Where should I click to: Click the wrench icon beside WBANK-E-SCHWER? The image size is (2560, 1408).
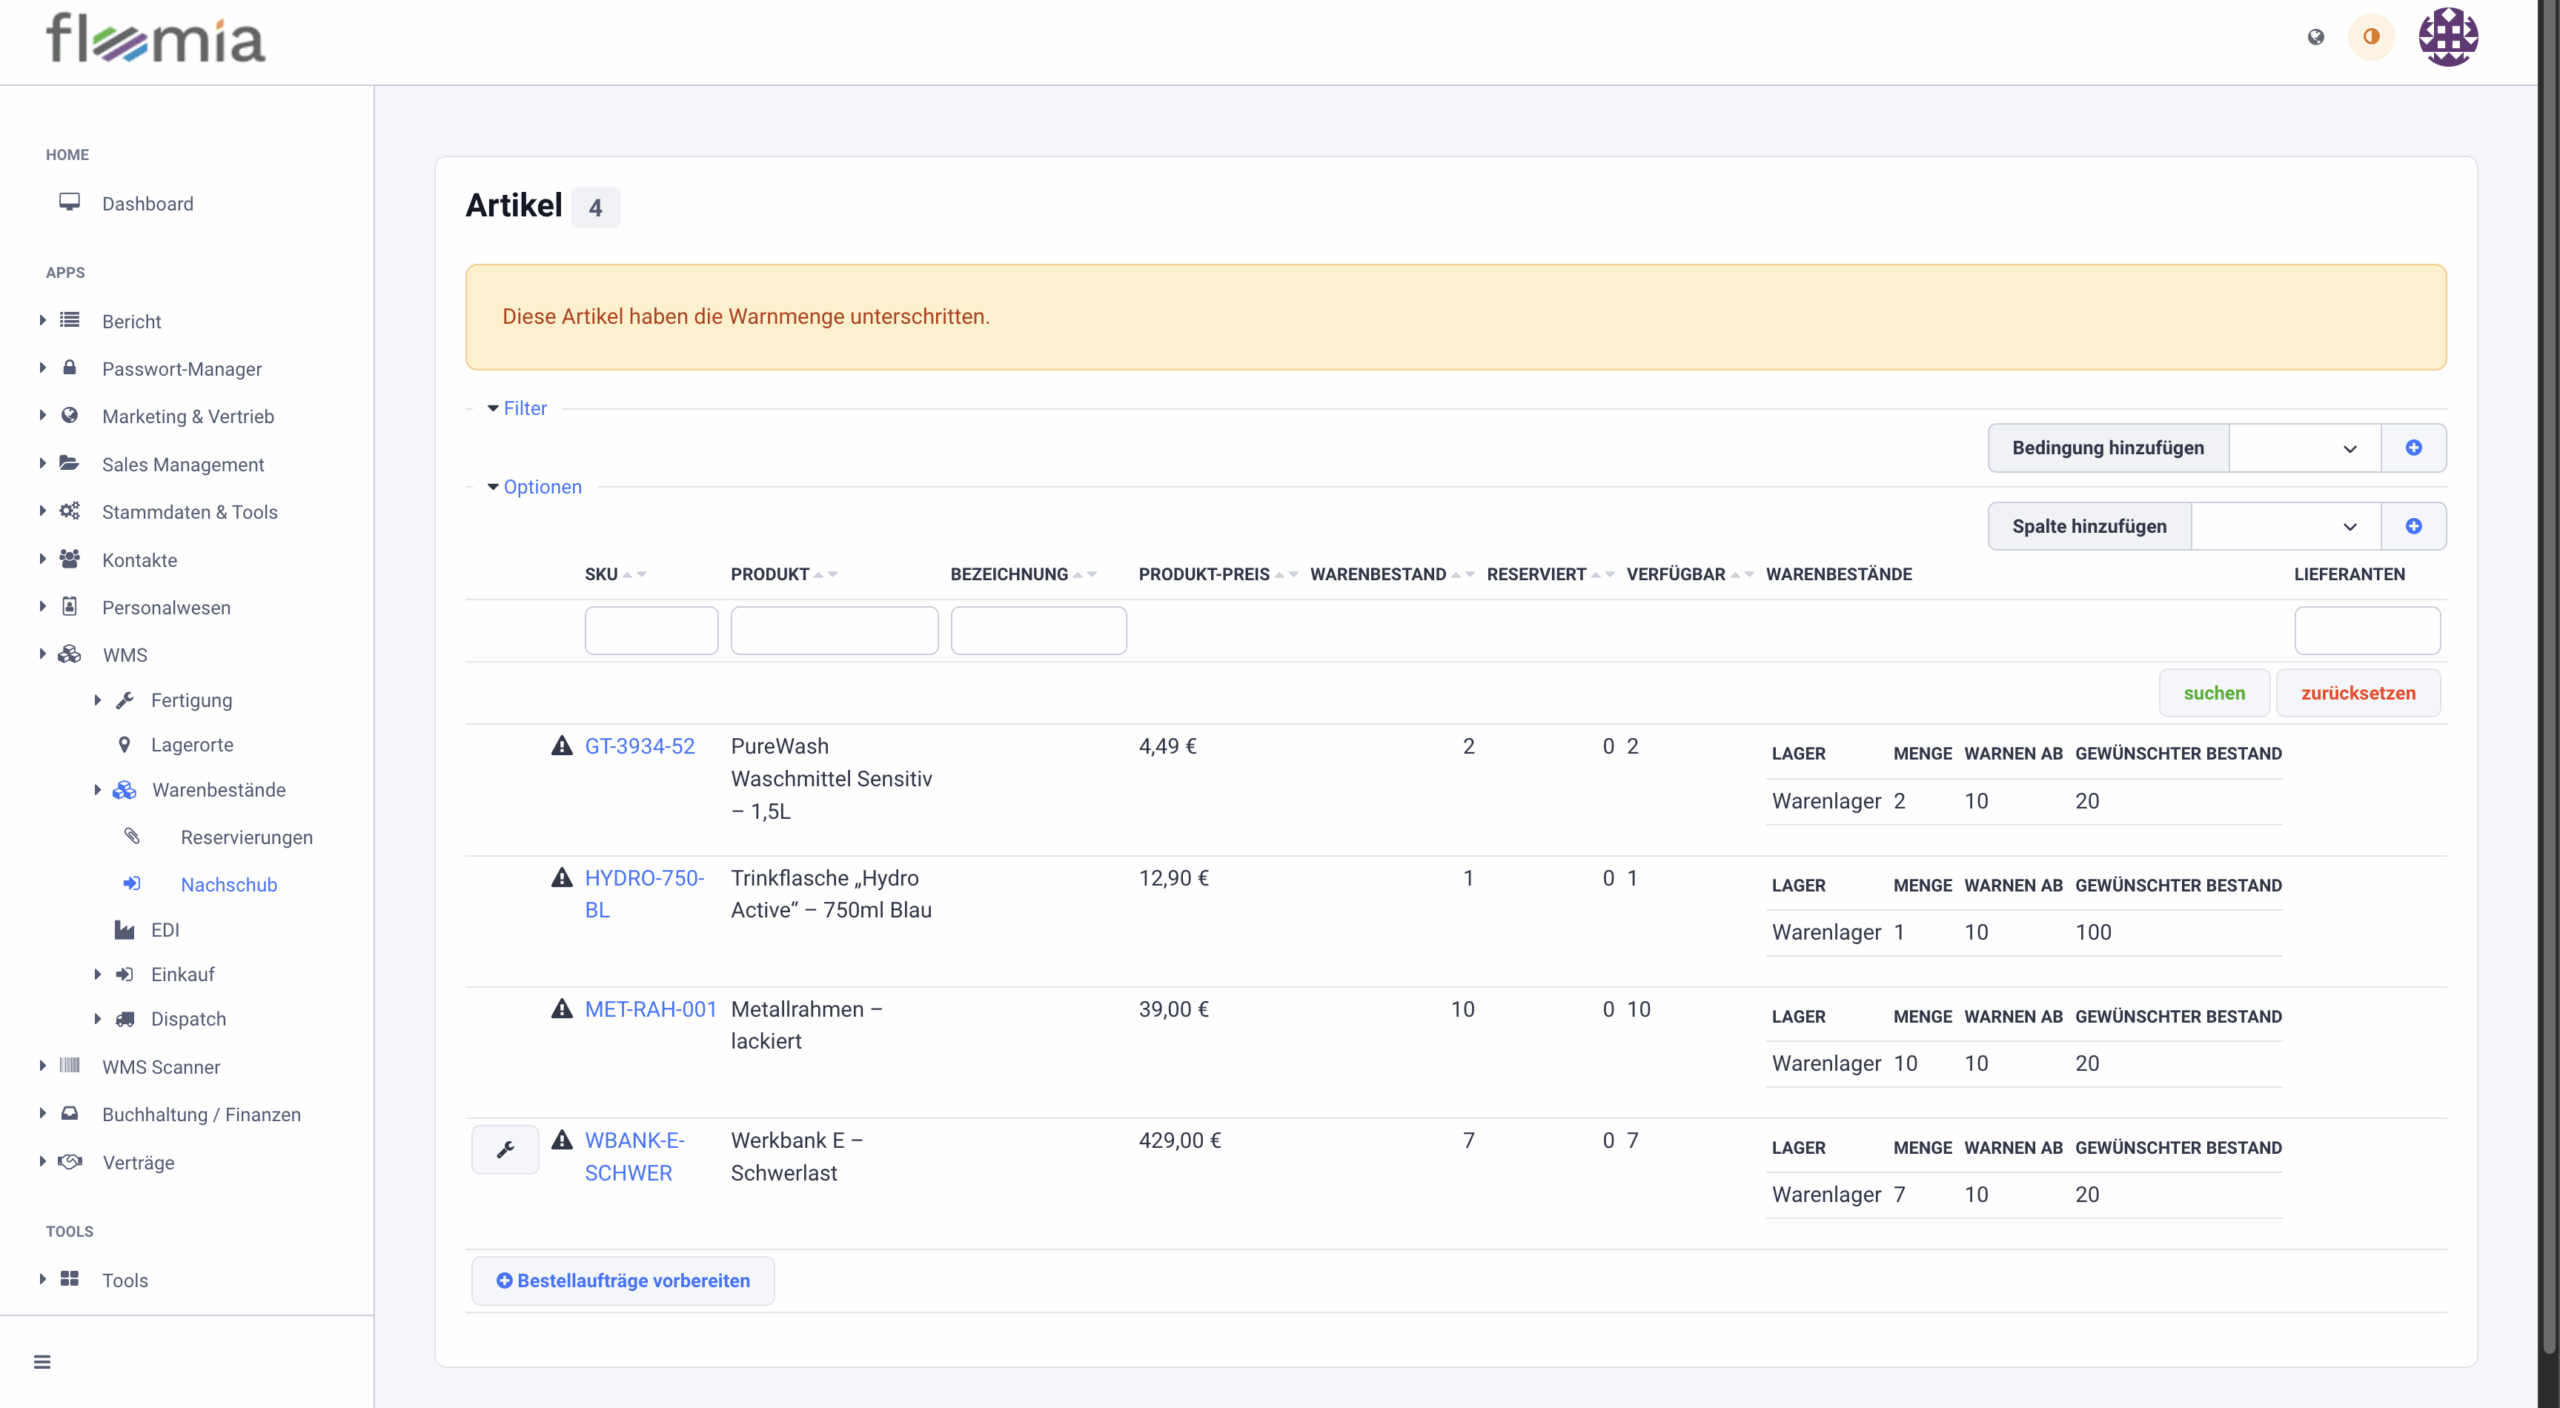pyautogui.click(x=505, y=1150)
